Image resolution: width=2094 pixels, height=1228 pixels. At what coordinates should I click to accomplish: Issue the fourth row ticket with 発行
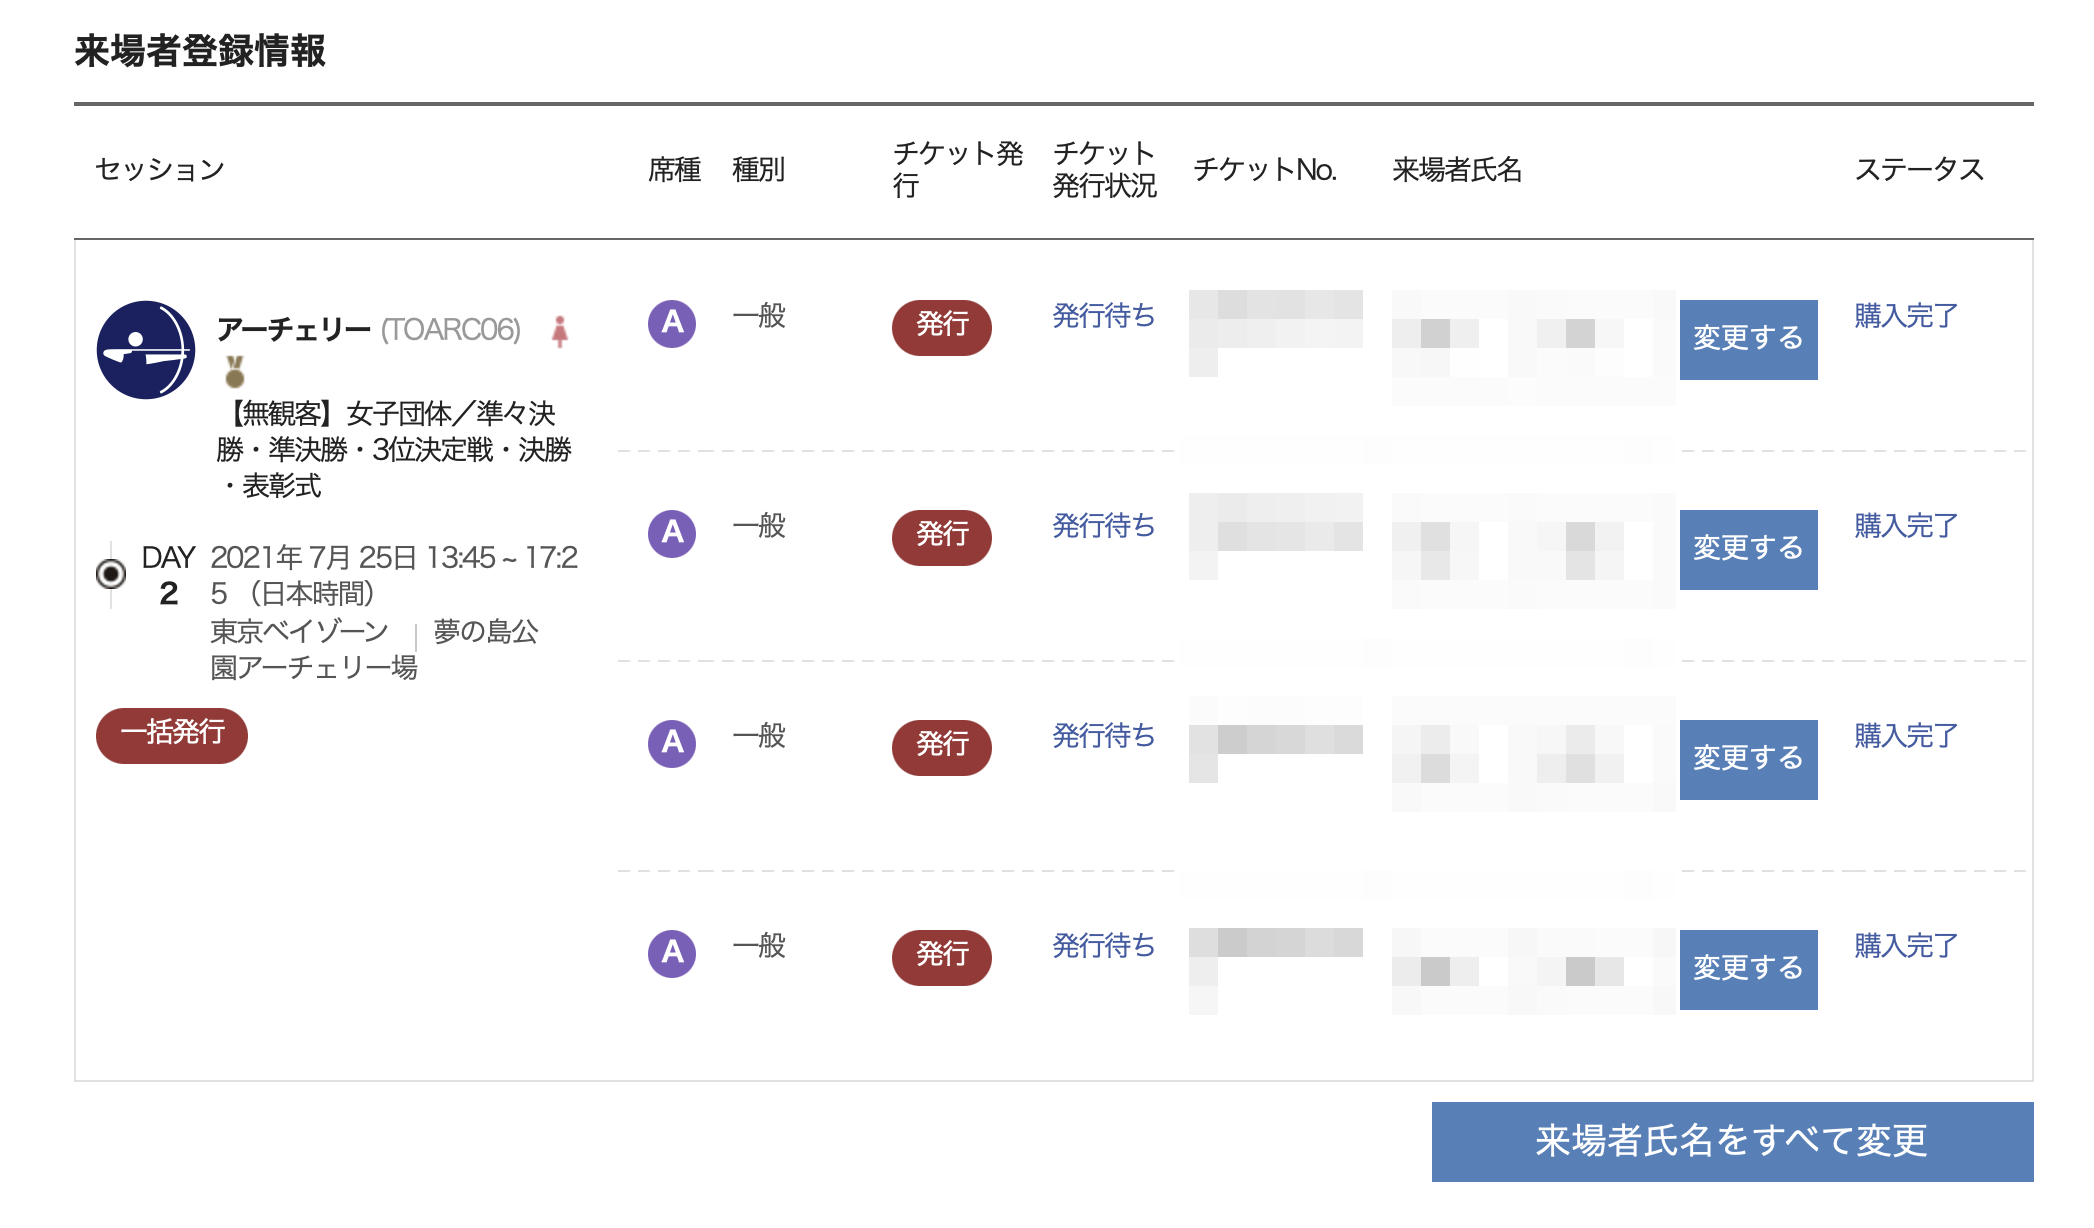point(941,957)
